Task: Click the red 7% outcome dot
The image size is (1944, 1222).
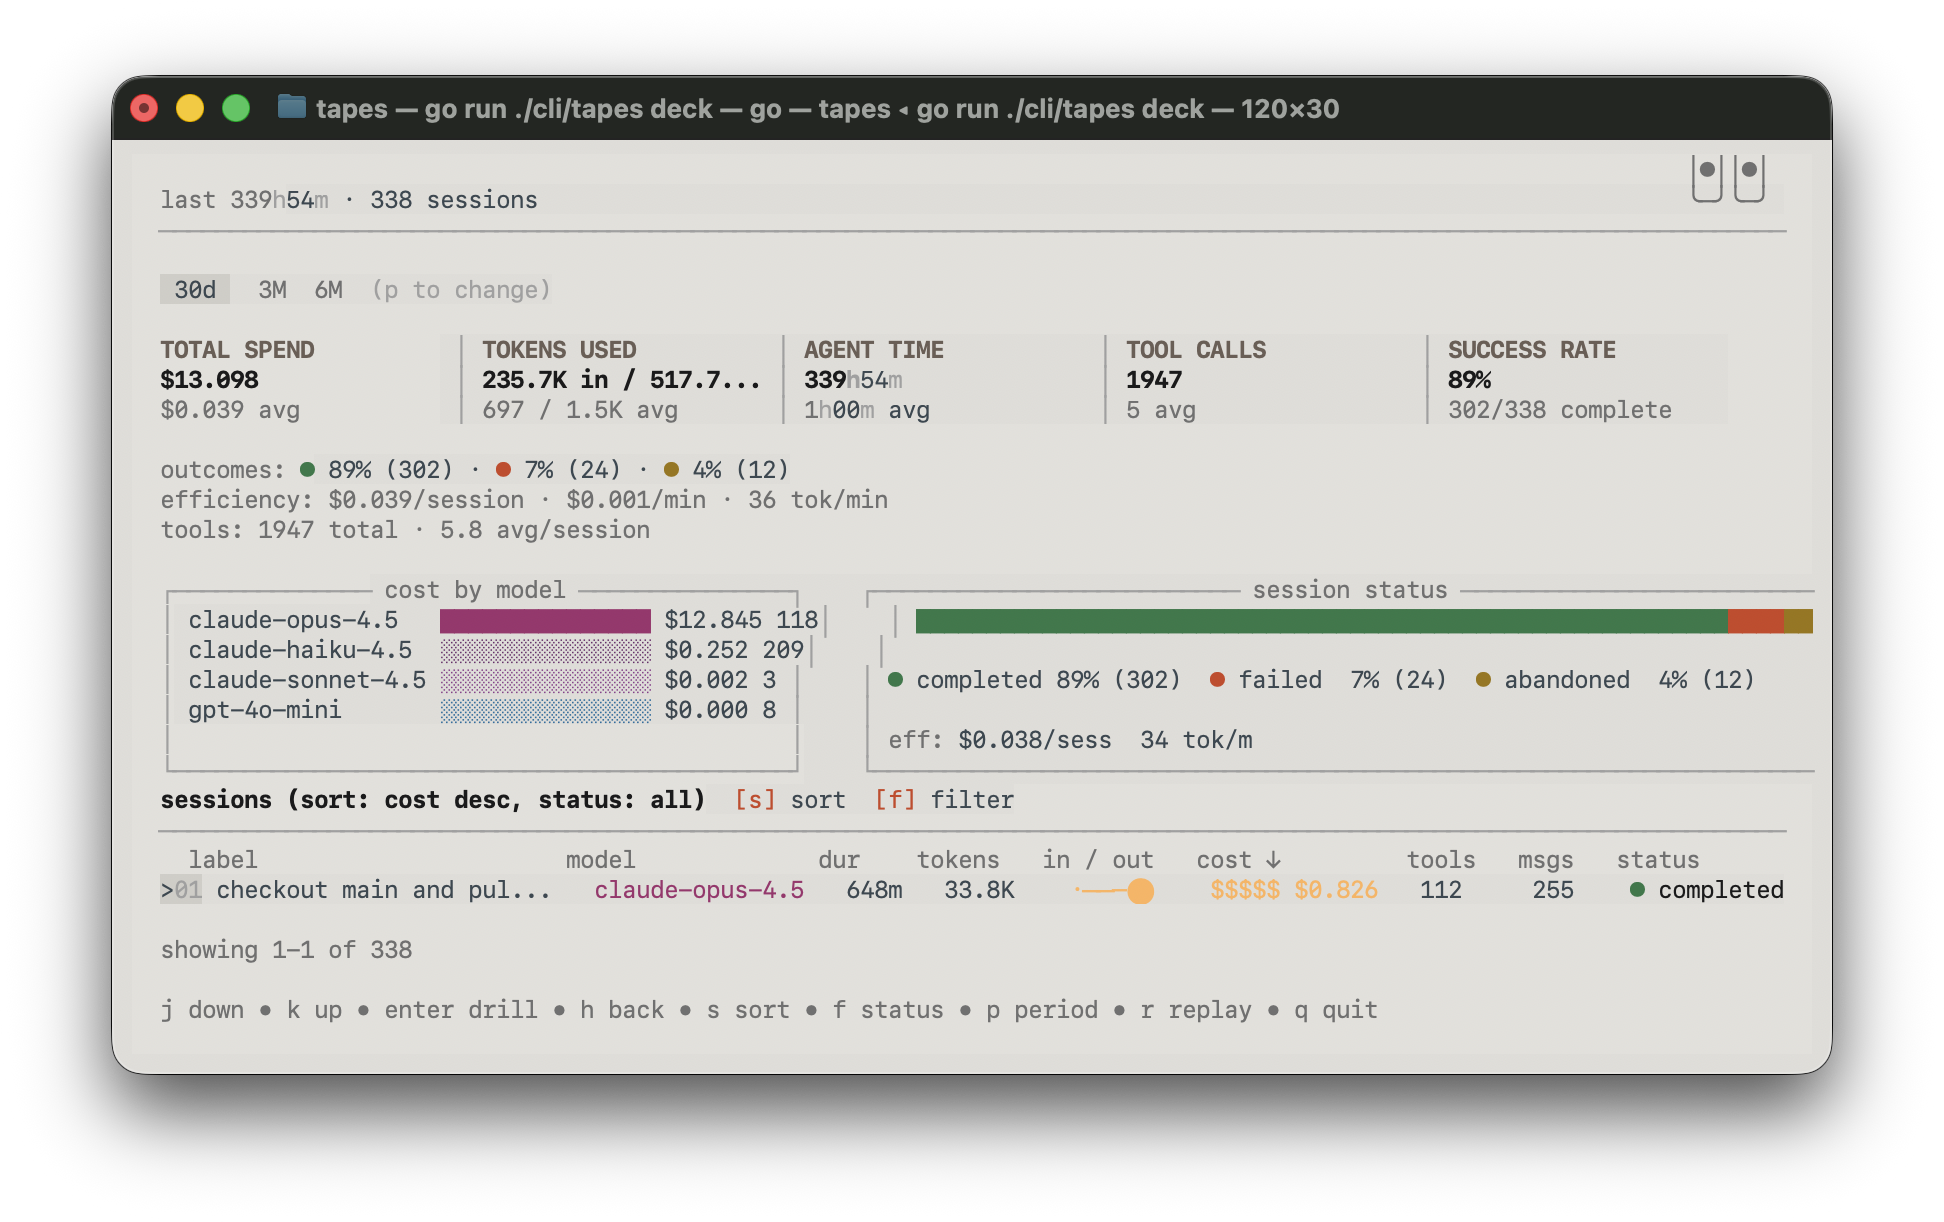Action: click(x=503, y=467)
